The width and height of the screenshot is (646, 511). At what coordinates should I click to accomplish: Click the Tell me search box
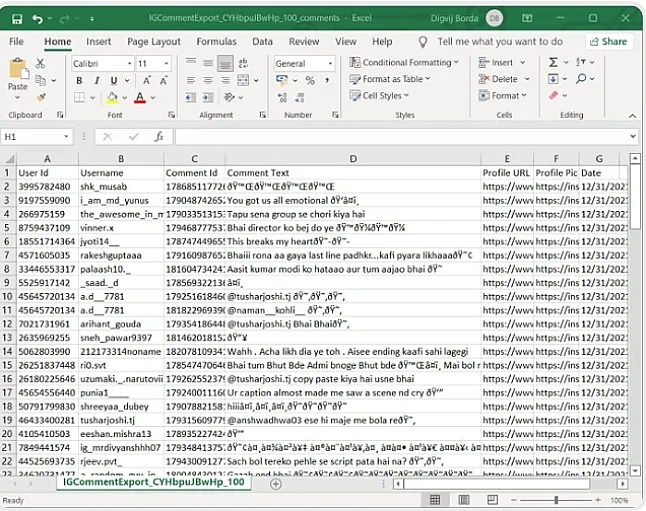click(500, 42)
